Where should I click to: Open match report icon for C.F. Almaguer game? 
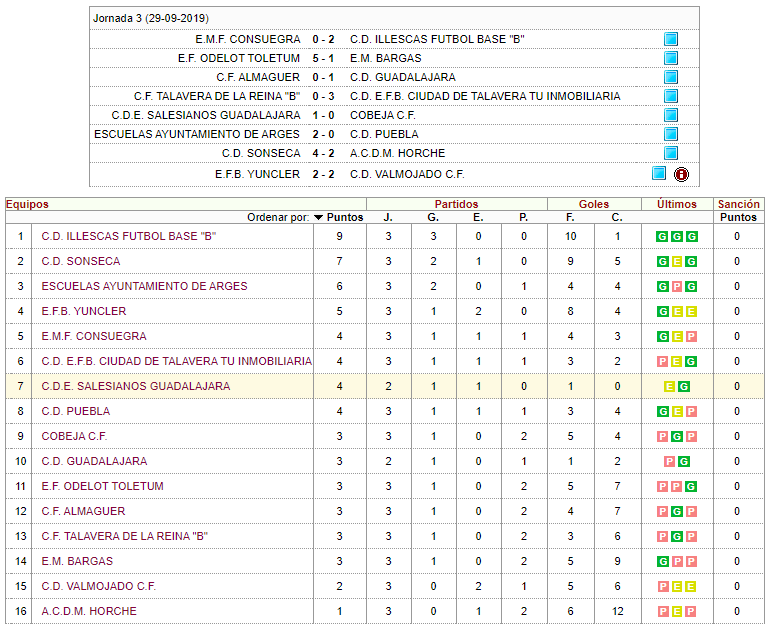click(x=671, y=77)
